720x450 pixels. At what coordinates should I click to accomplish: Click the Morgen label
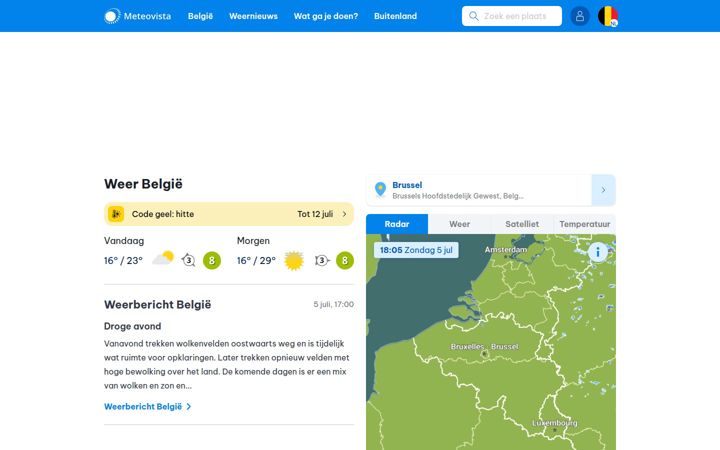253,241
